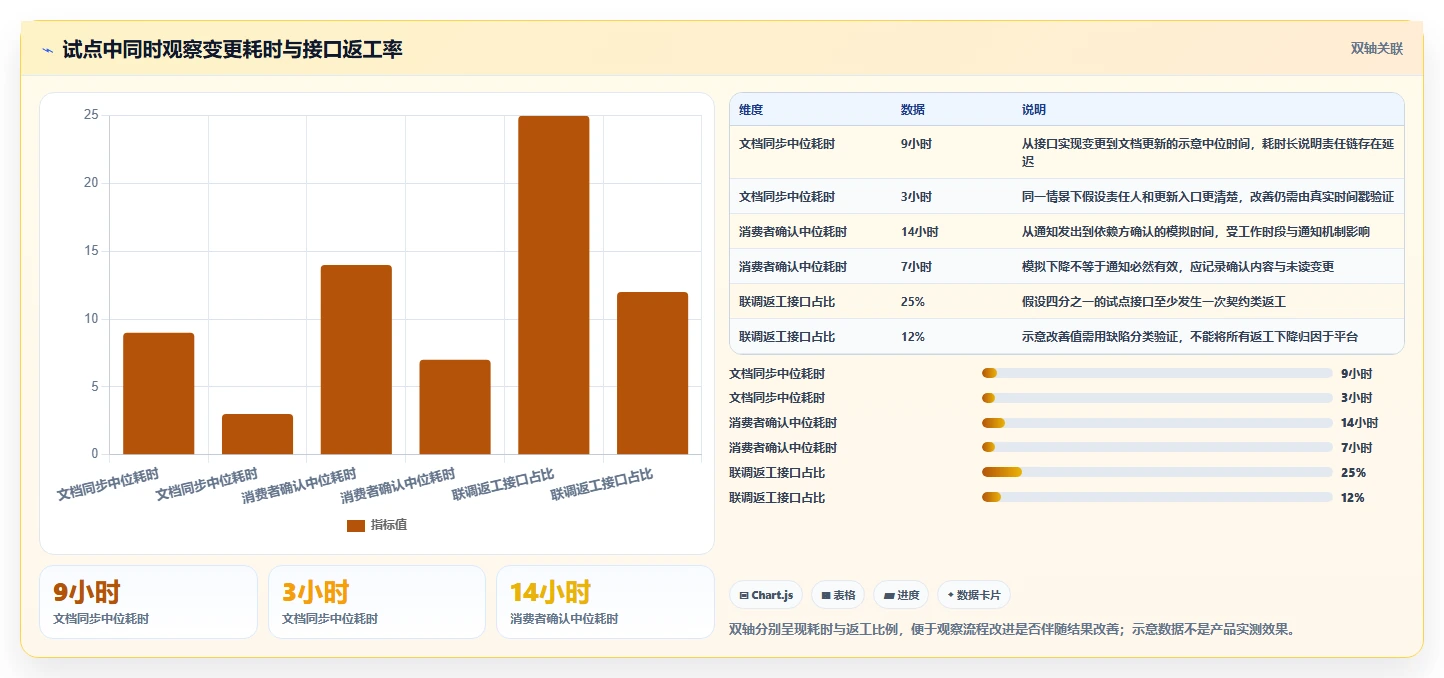Click the 表格 tag
The height and width of the screenshot is (678, 1444).
[x=838, y=595]
